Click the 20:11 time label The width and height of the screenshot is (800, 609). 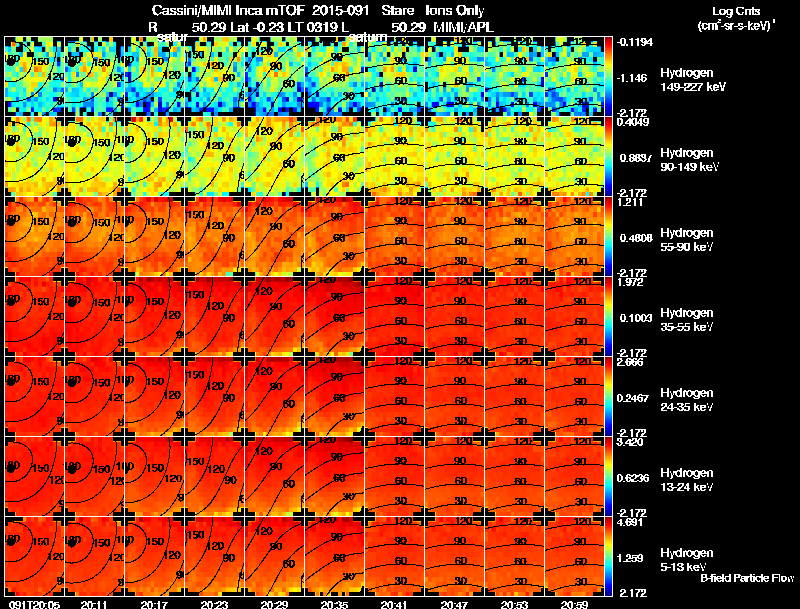coord(94,604)
